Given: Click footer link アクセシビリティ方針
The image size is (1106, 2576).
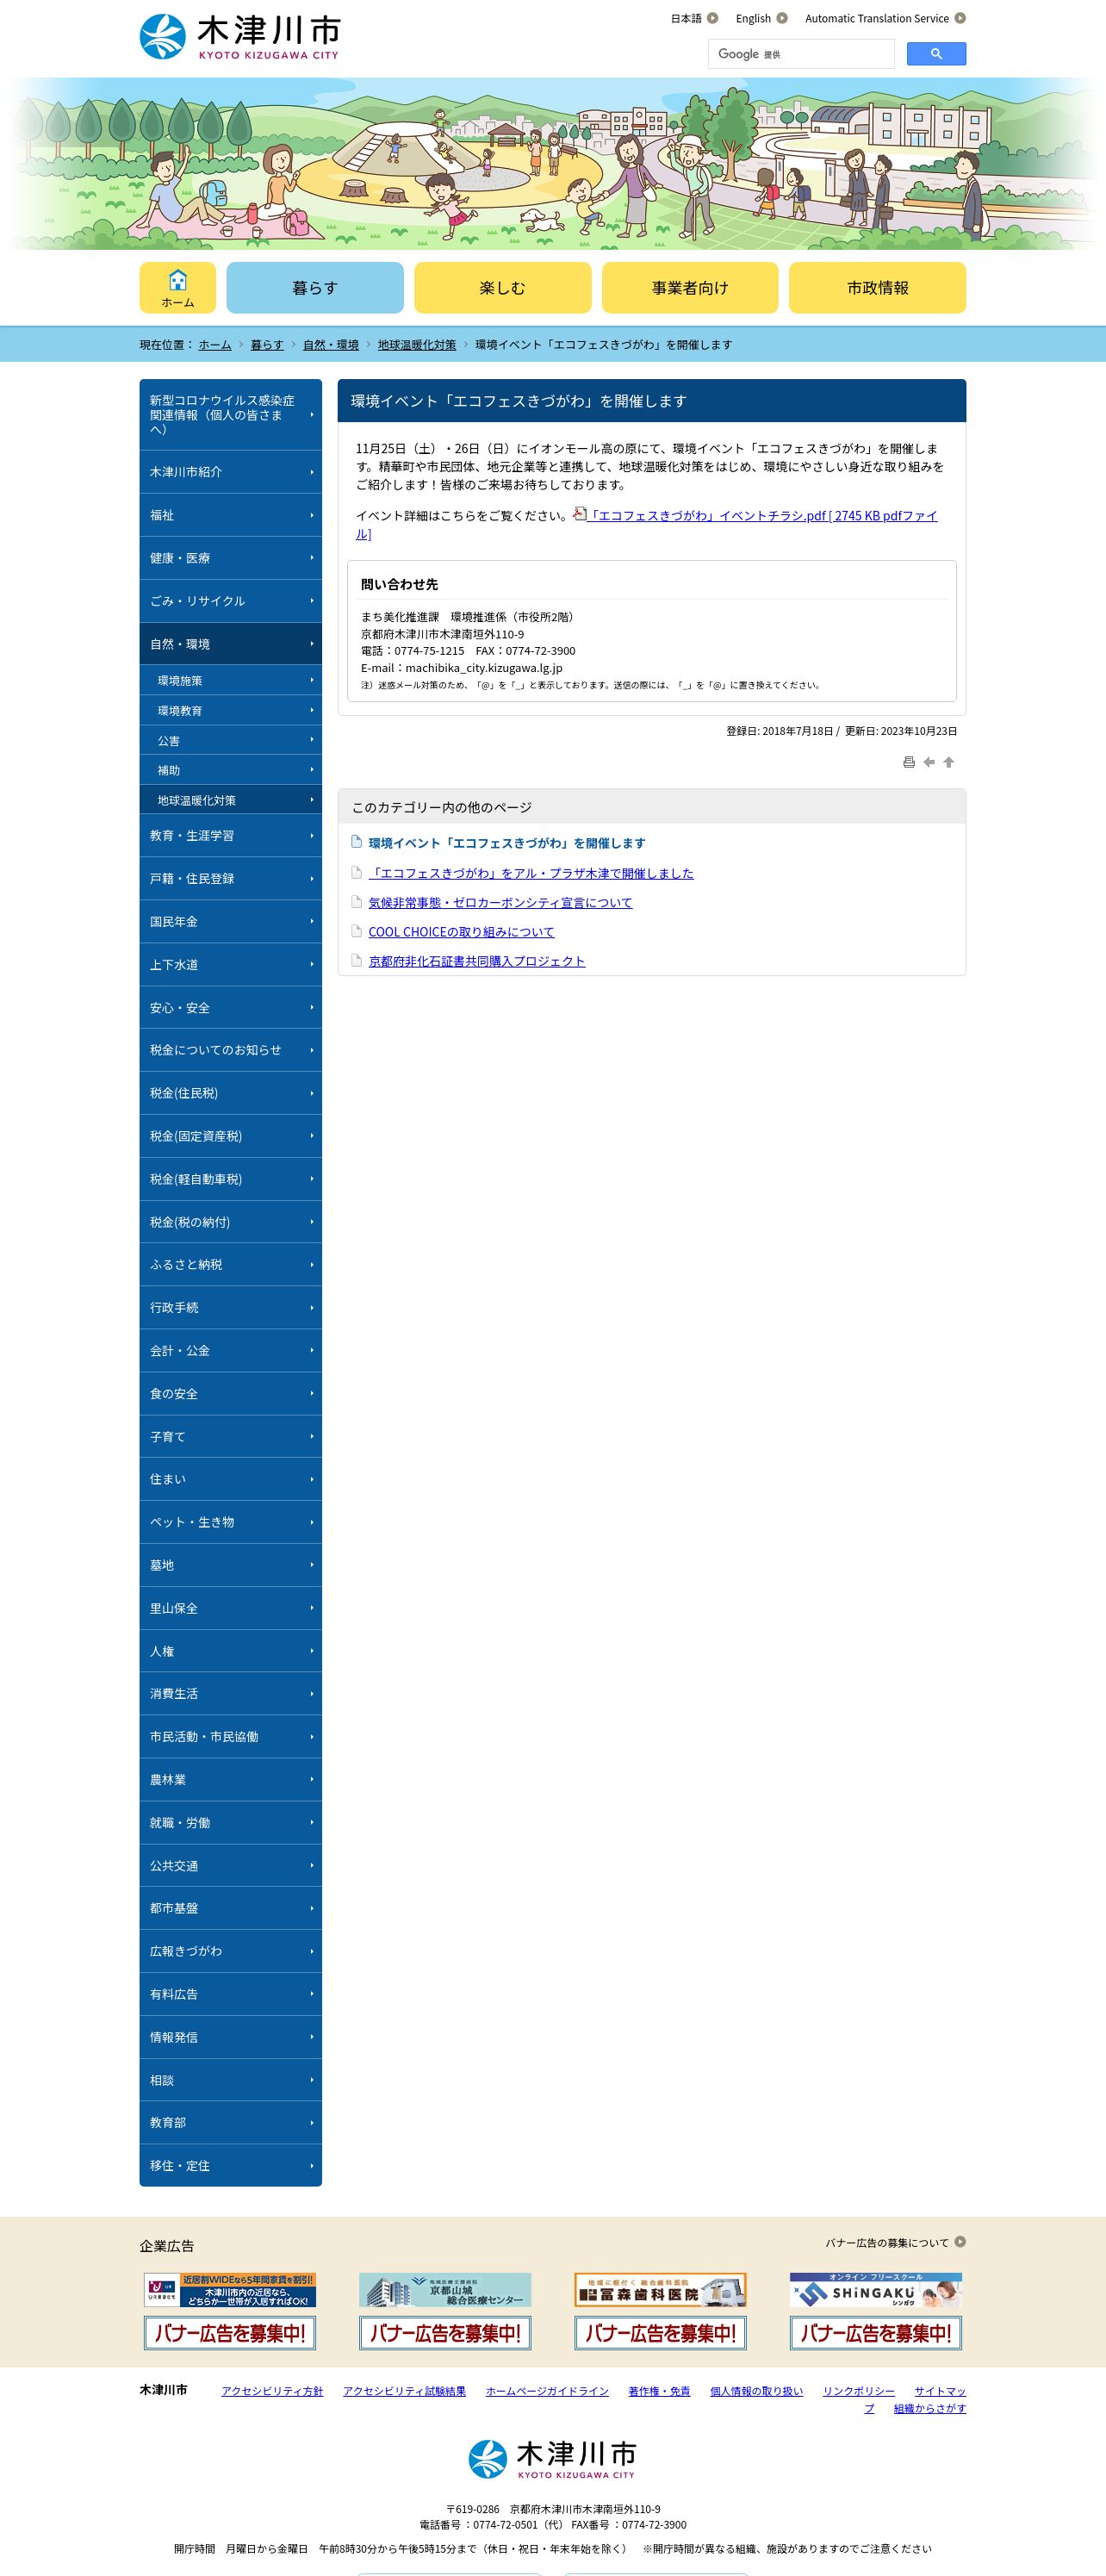Looking at the screenshot, I should tap(272, 2391).
